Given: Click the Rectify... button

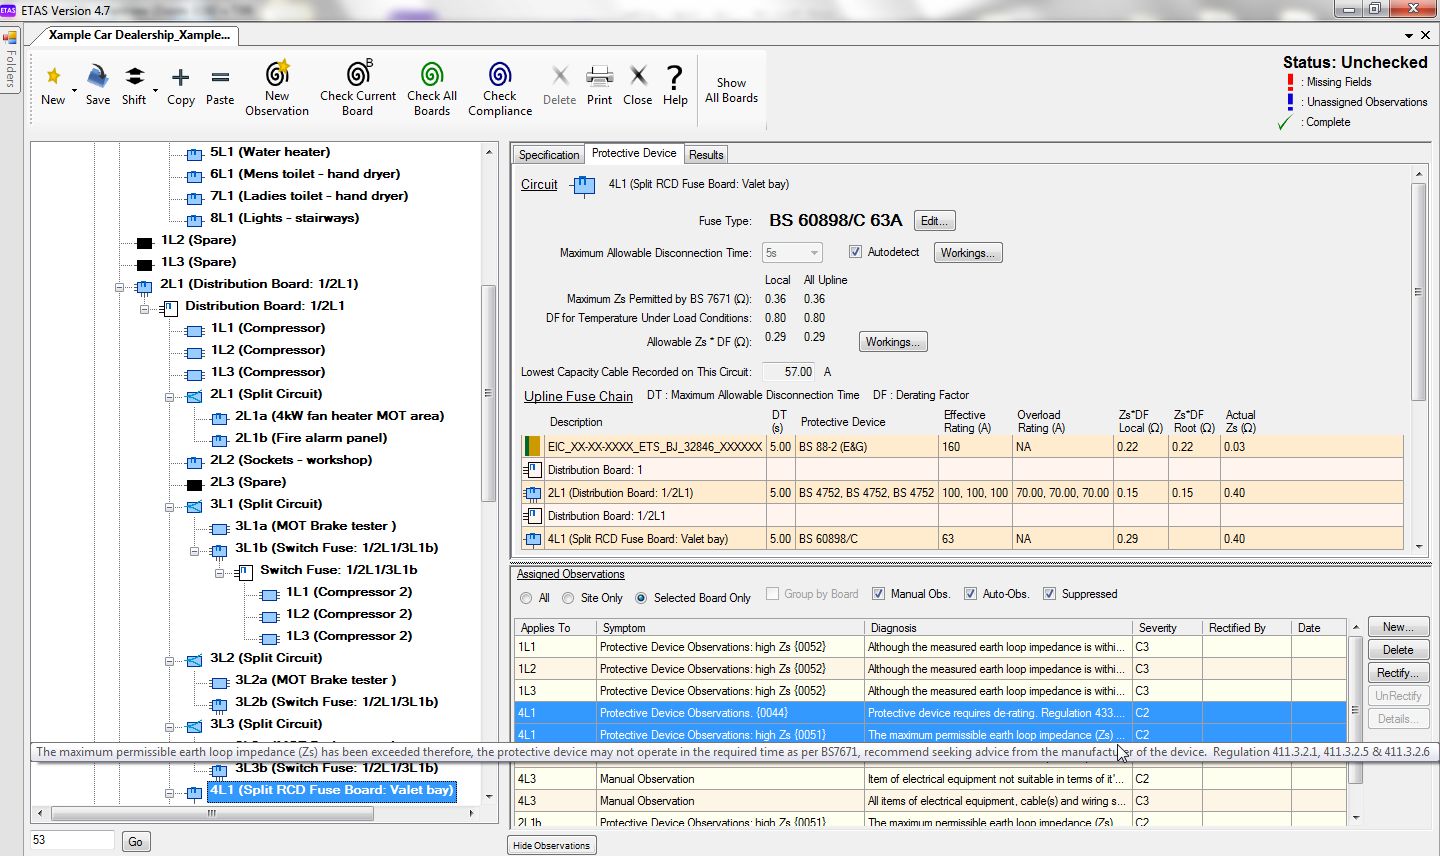Looking at the screenshot, I should click(1398, 673).
